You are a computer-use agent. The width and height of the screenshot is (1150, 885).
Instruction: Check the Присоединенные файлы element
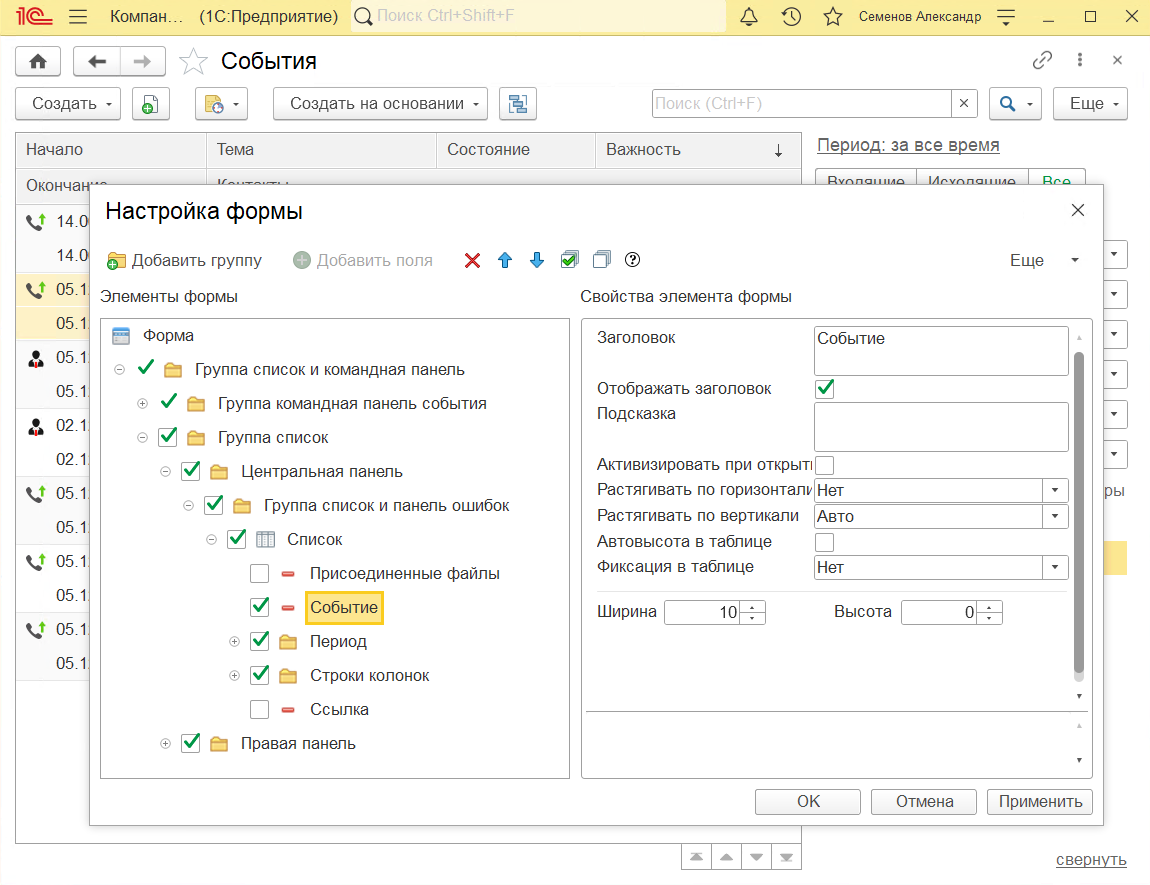(x=260, y=573)
